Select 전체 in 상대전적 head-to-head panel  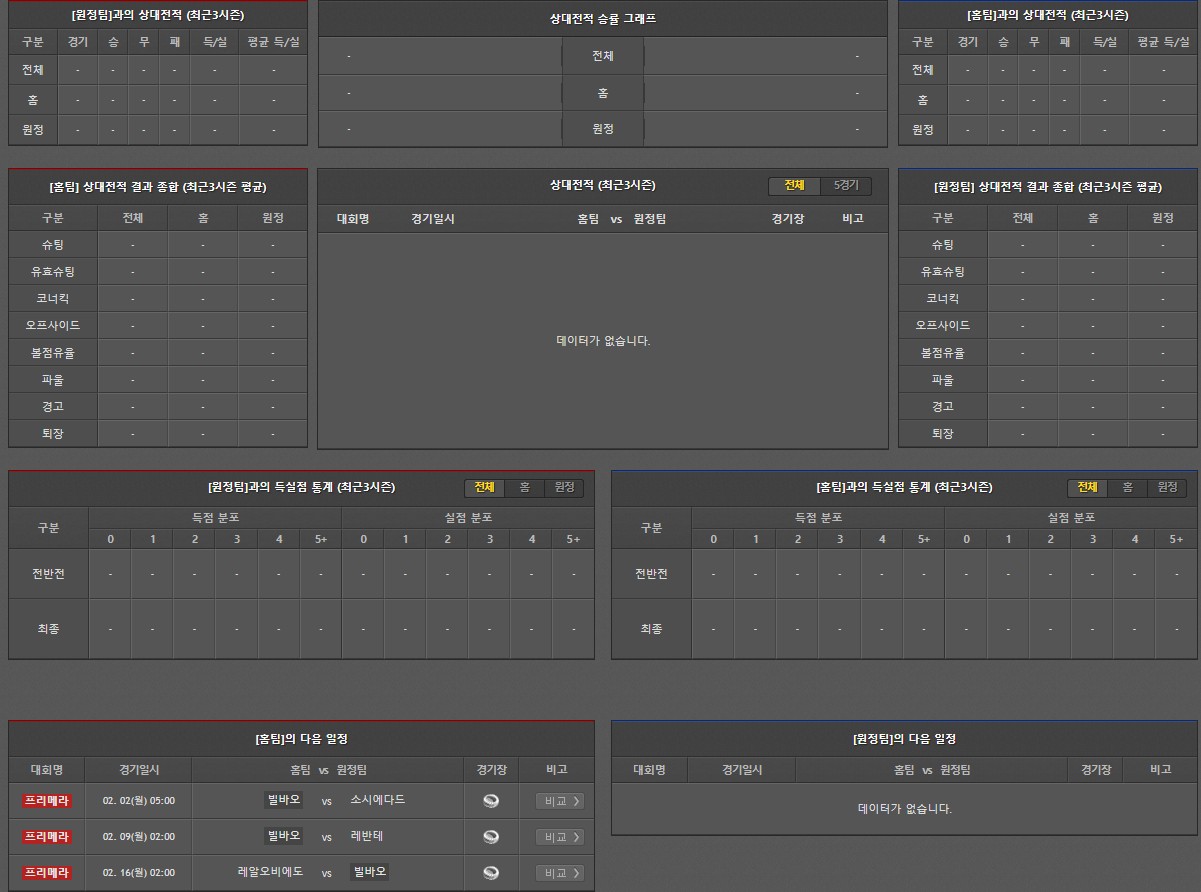[x=794, y=186]
